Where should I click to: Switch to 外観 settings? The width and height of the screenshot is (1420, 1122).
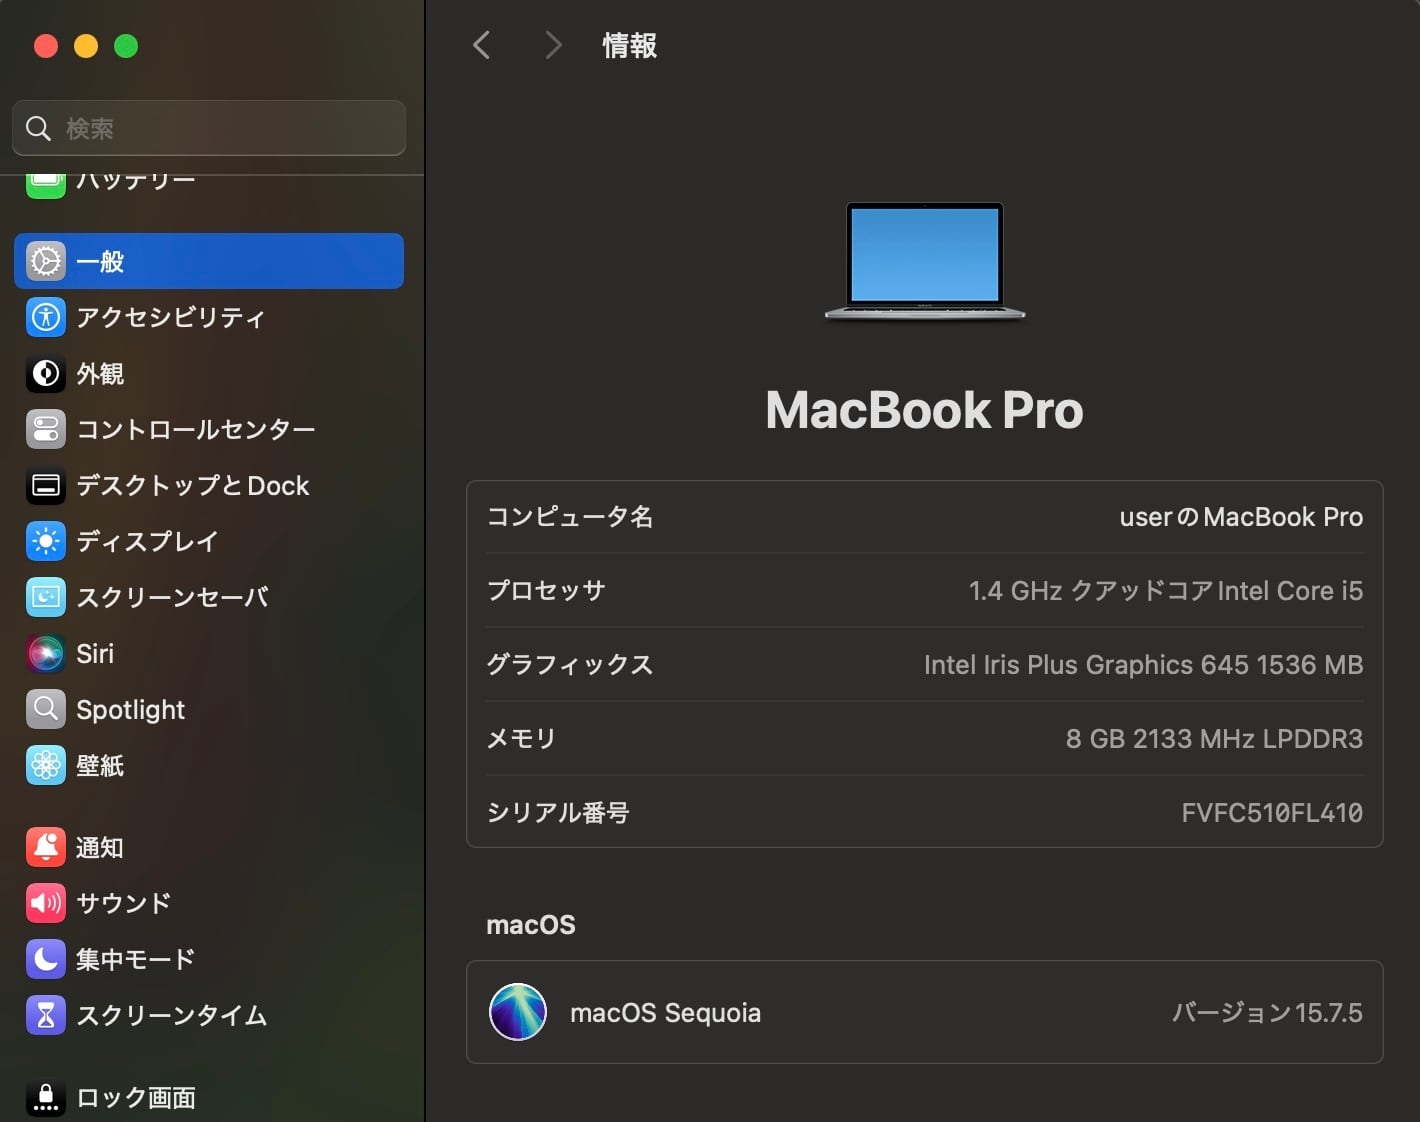pyautogui.click(x=209, y=373)
